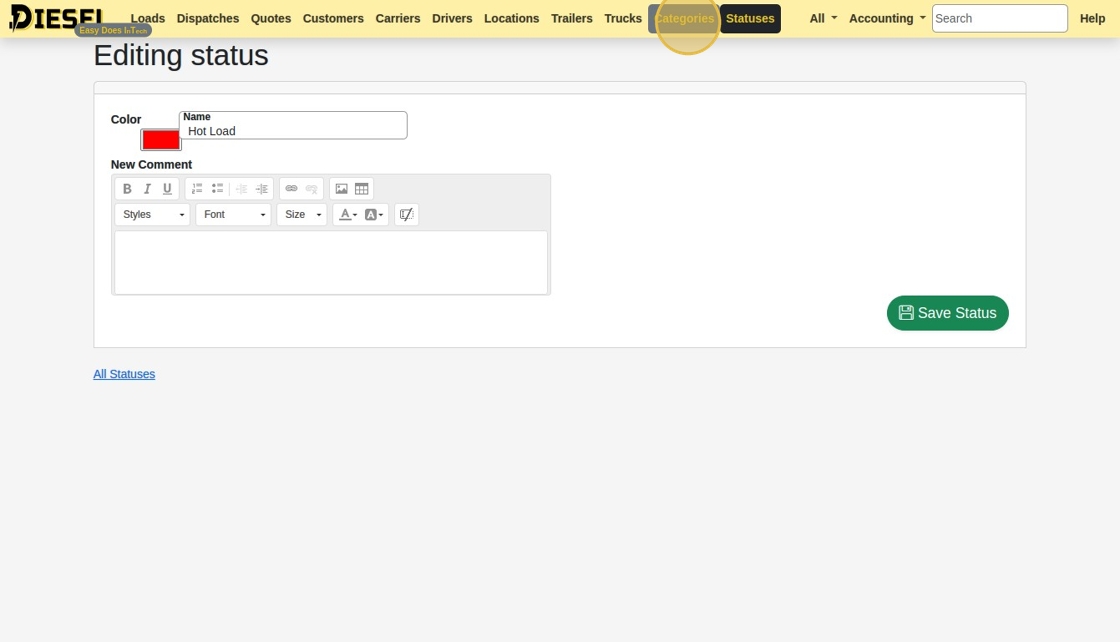Viewport: 1120px width, 642px height.
Task: Click the remove format icon
Action: 406,214
